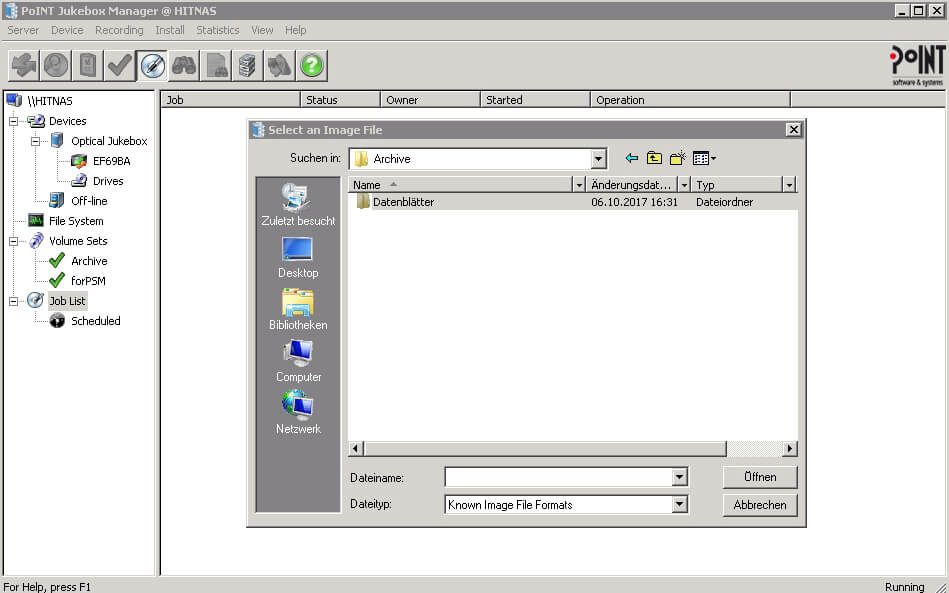Open the Dateityp file format dropdown
The width and height of the screenshot is (949, 593).
pos(680,504)
